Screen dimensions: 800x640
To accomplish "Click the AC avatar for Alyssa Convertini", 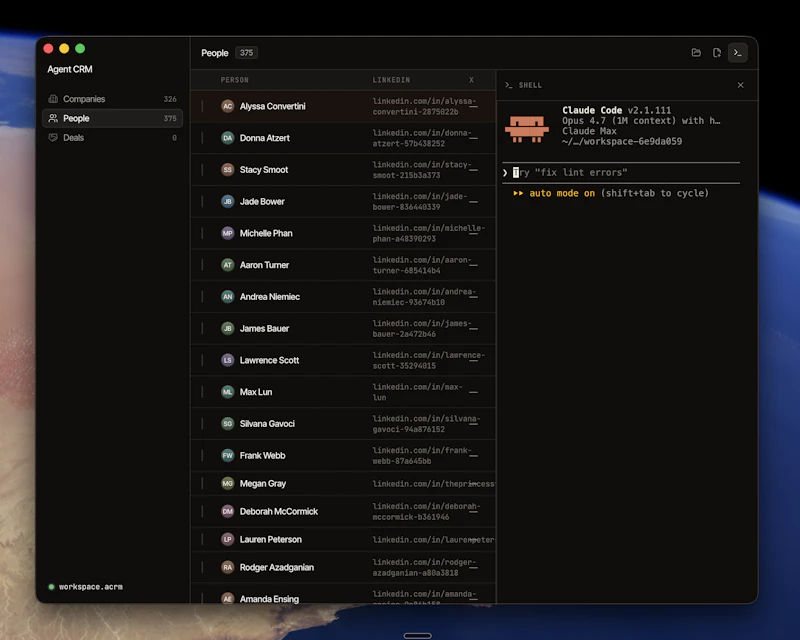I will point(228,106).
